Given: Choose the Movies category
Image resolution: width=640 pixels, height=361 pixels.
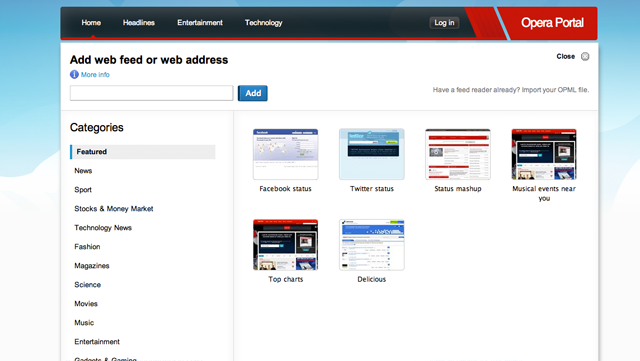Looking at the screenshot, I should pyautogui.click(x=86, y=304).
